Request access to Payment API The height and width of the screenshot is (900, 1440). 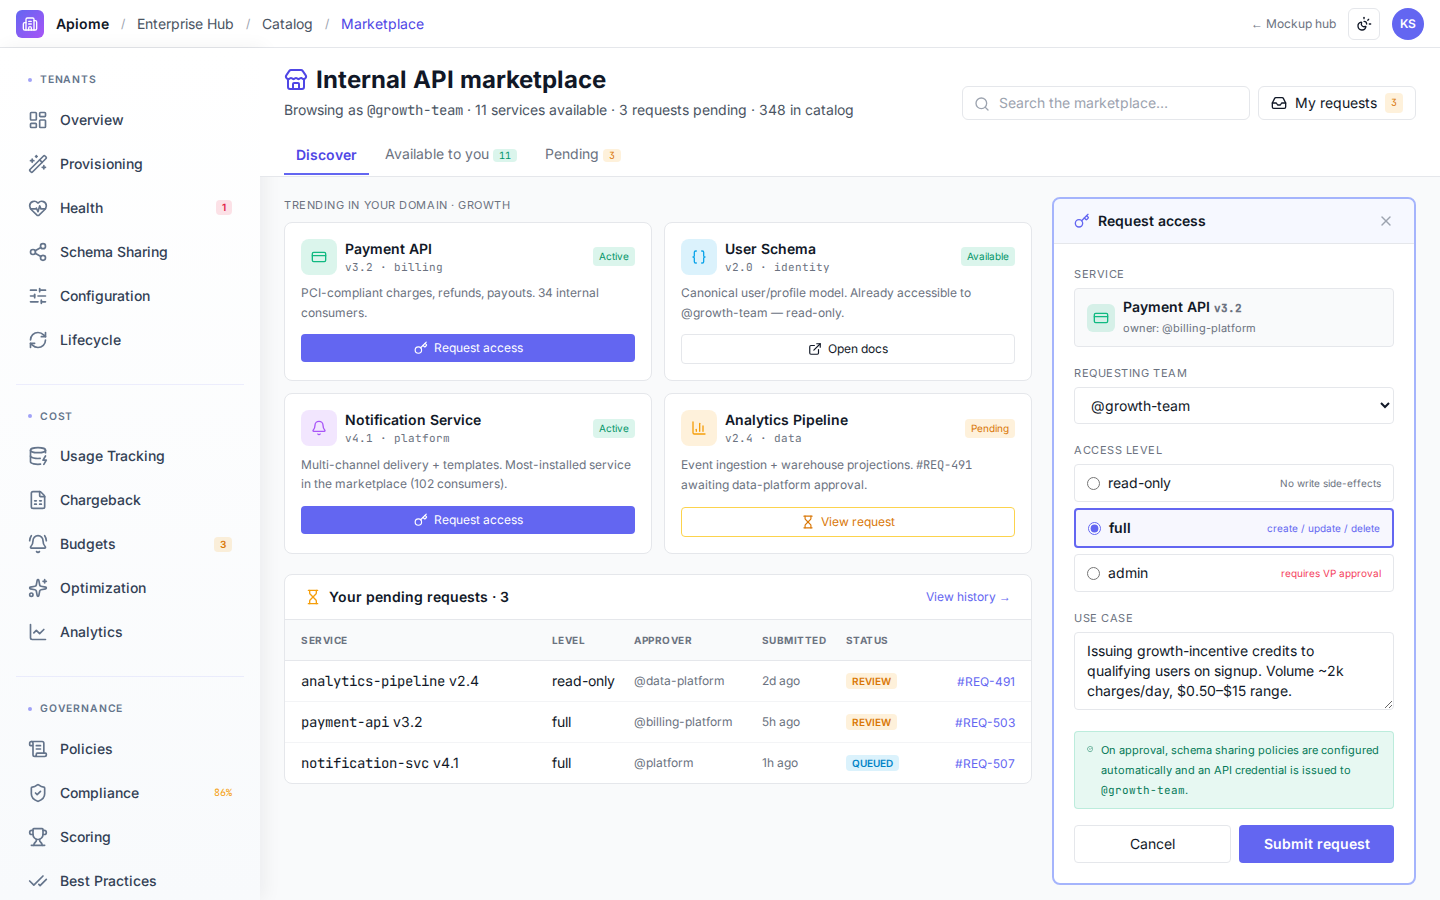[468, 348]
